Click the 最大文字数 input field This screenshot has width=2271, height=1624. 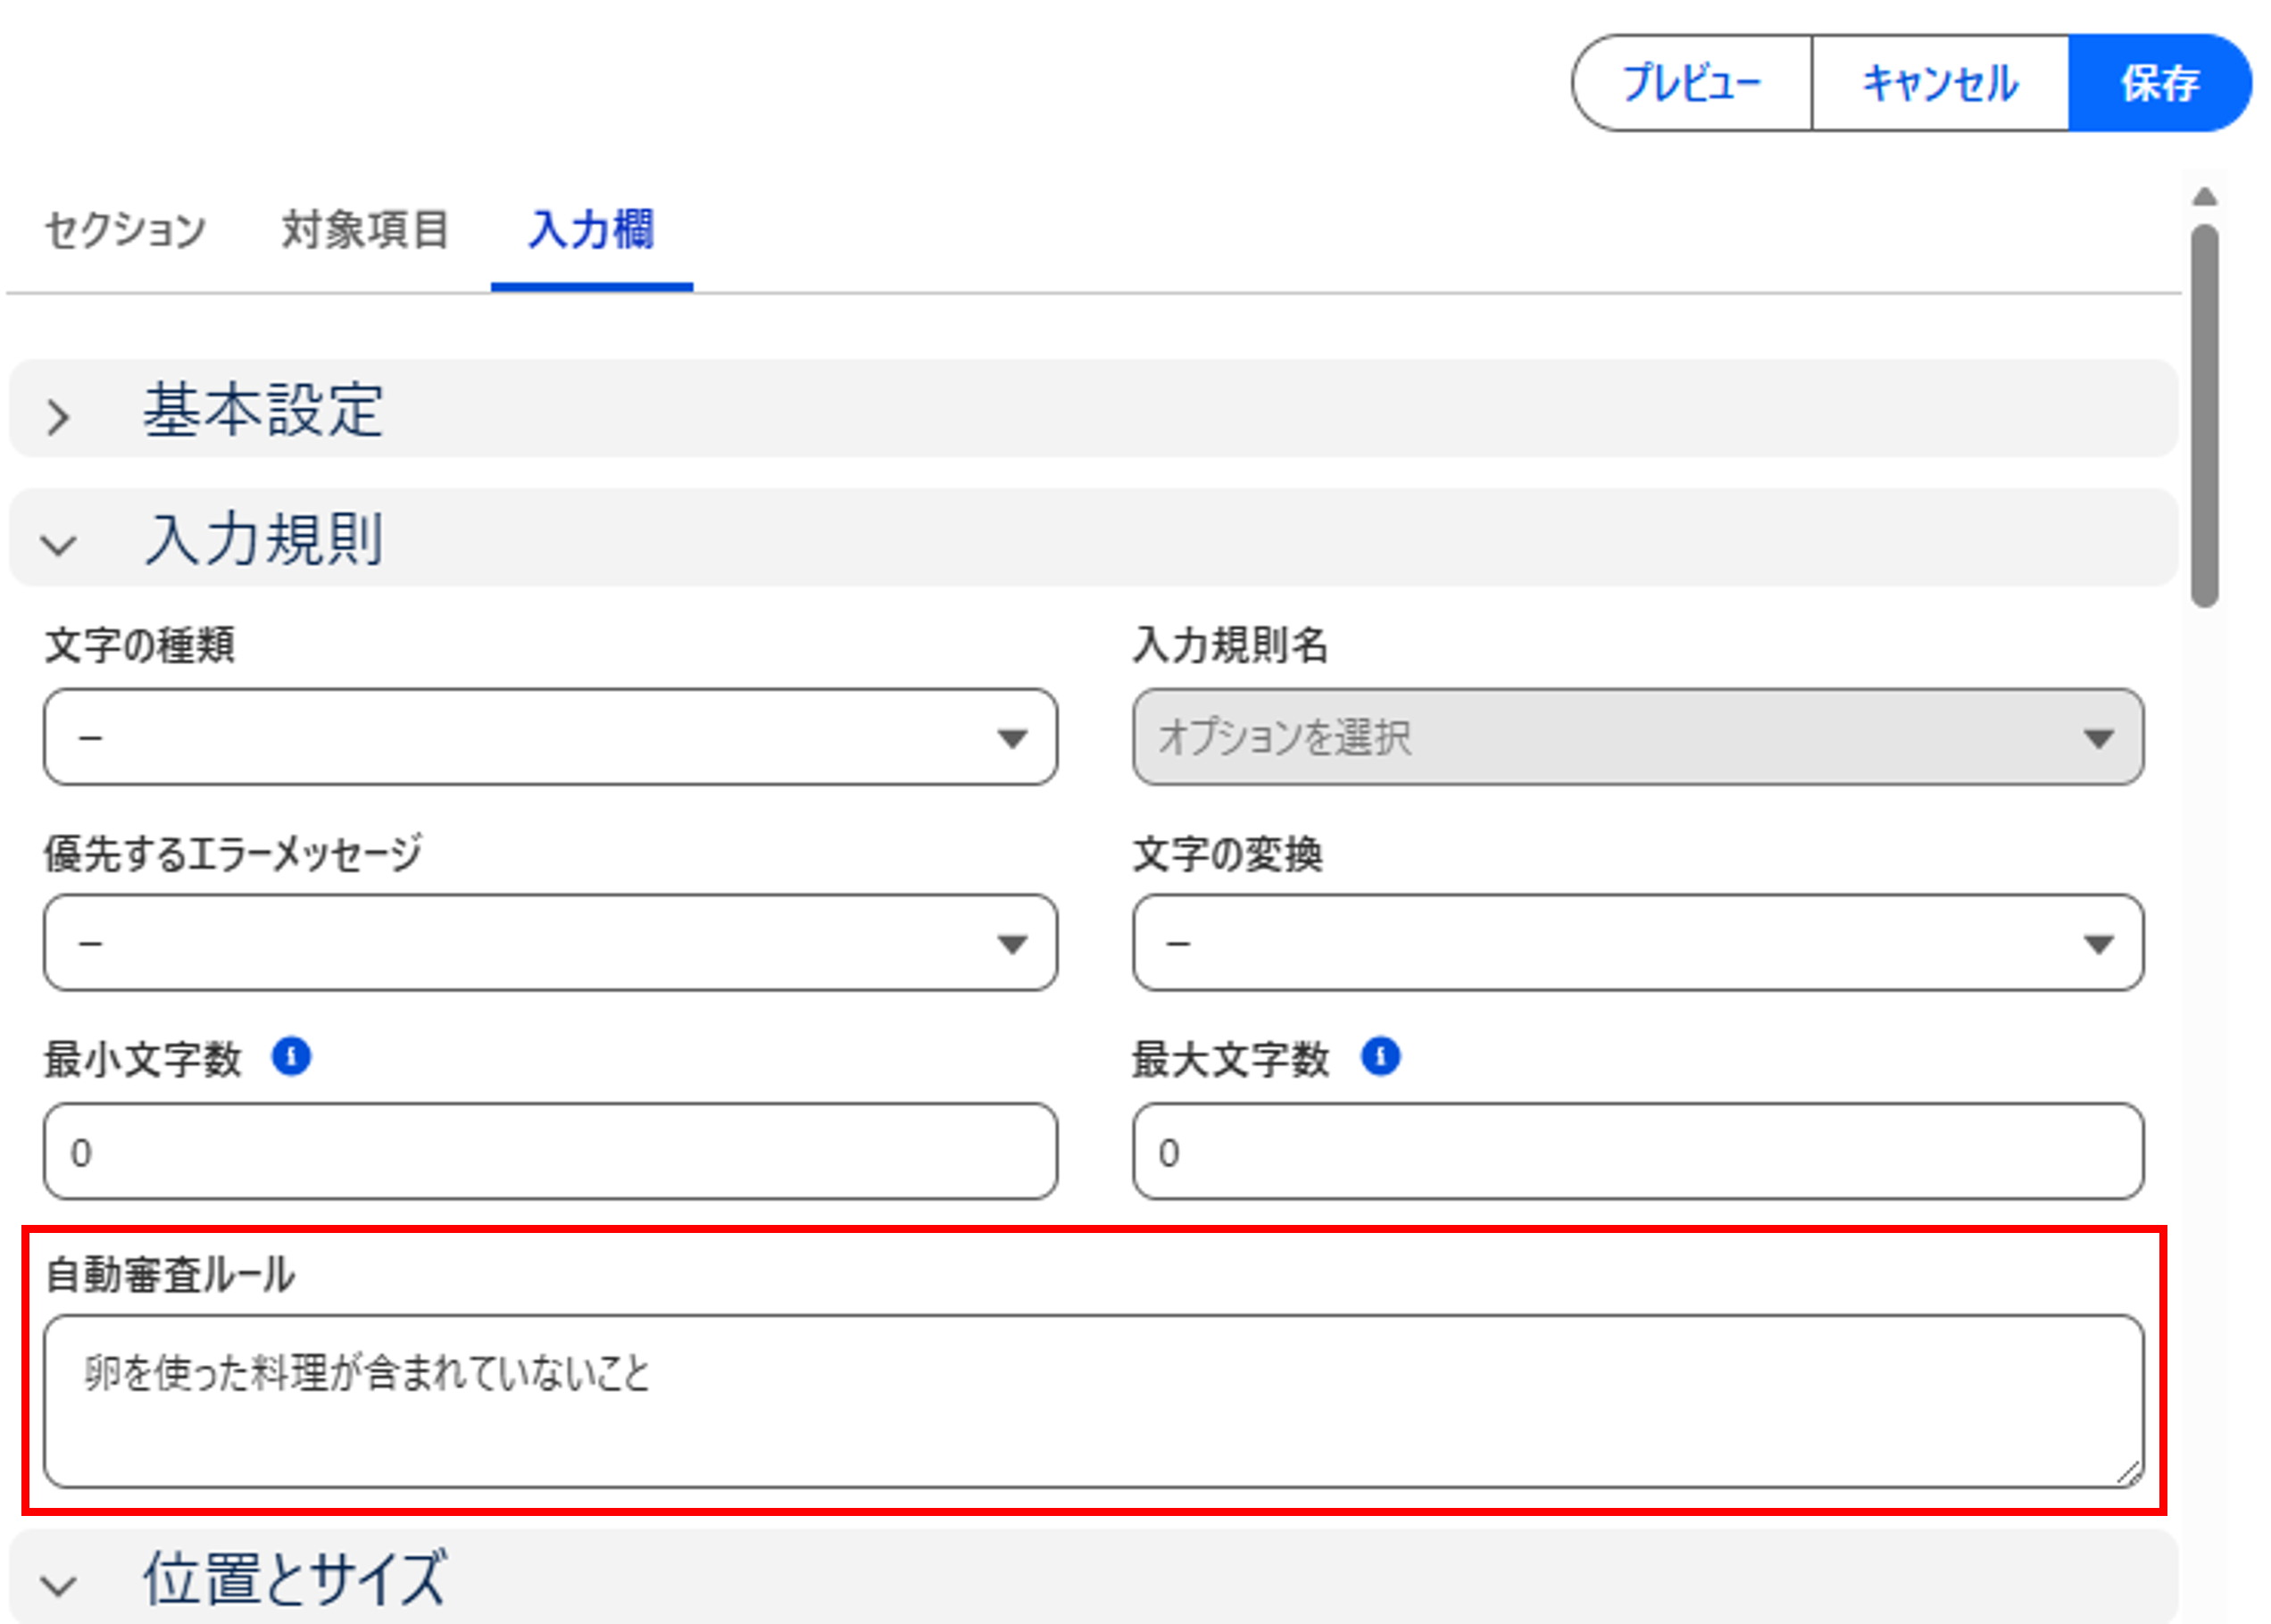coord(1637,1152)
